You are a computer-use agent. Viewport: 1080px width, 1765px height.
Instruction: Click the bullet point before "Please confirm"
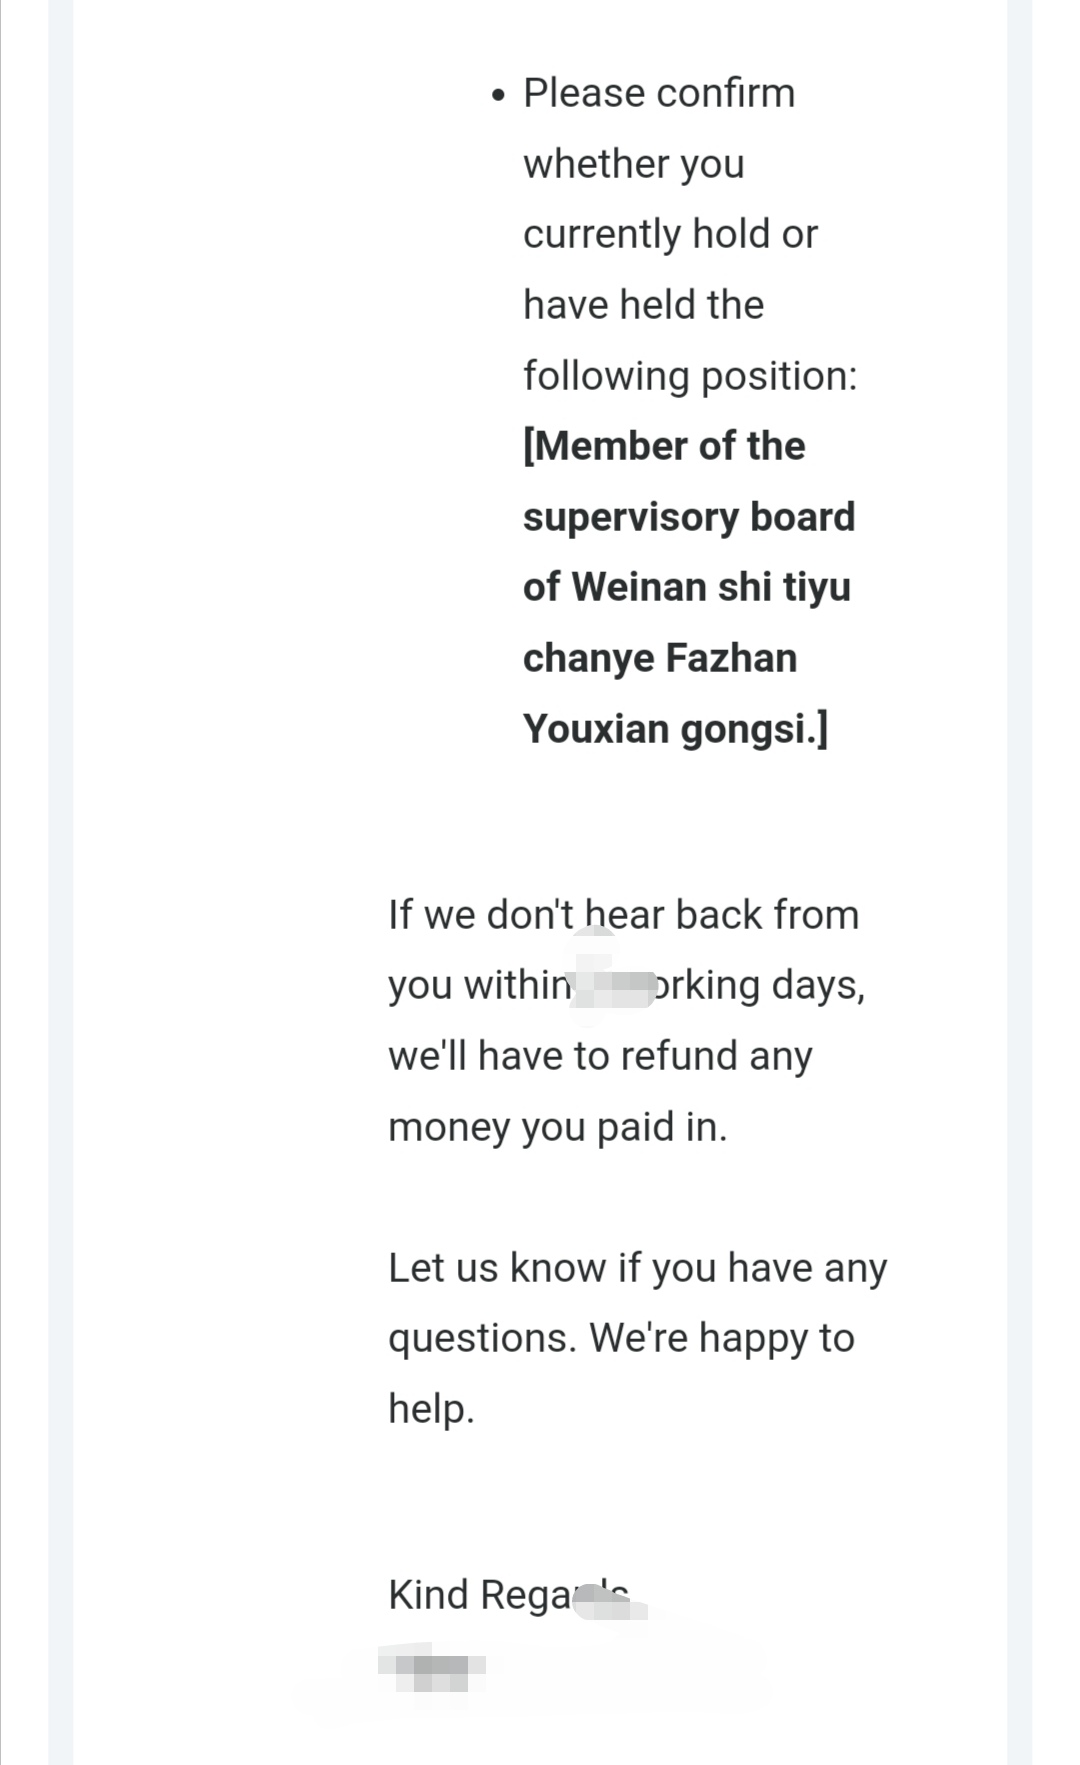click(499, 96)
